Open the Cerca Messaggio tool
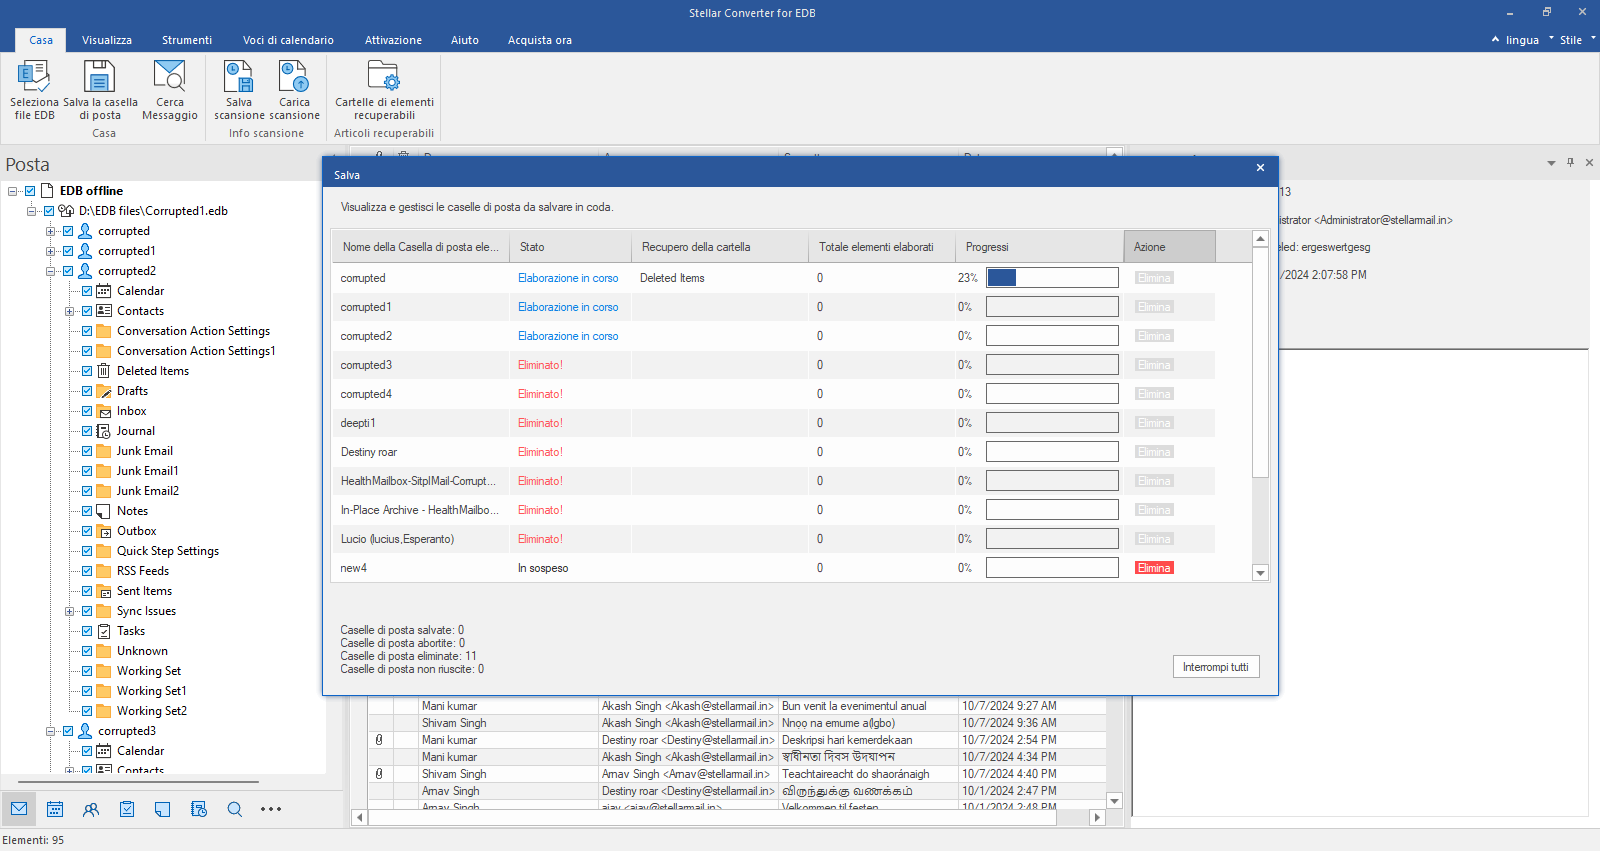Screen dimensions: 1600x851 tap(169, 77)
